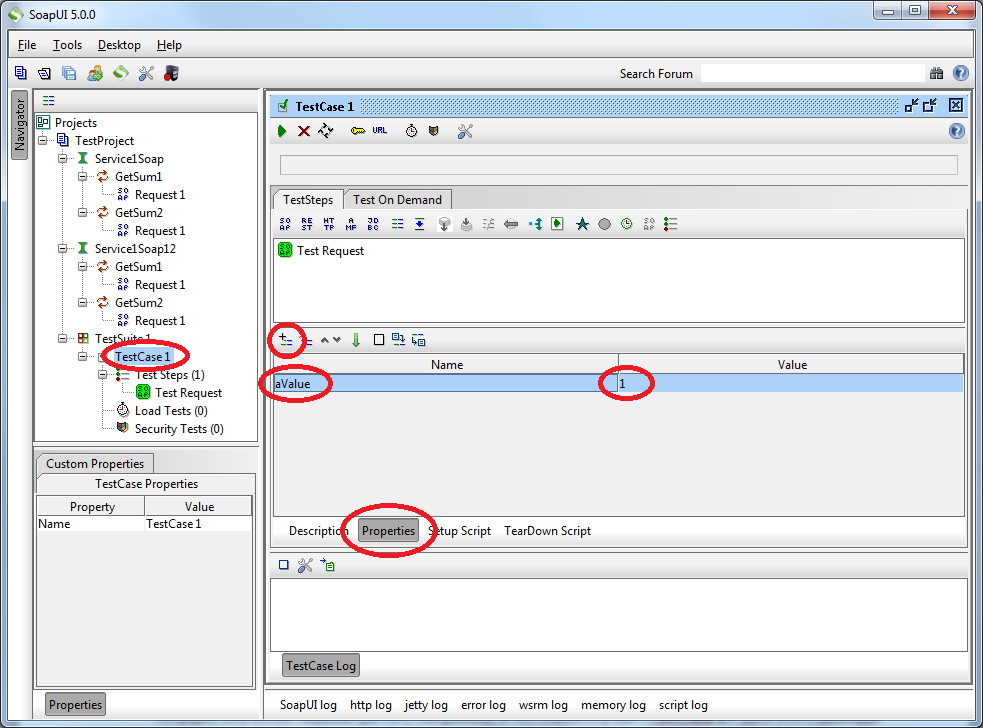983x728 pixels.
Task: Open the Desktop menu
Action: (x=119, y=45)
